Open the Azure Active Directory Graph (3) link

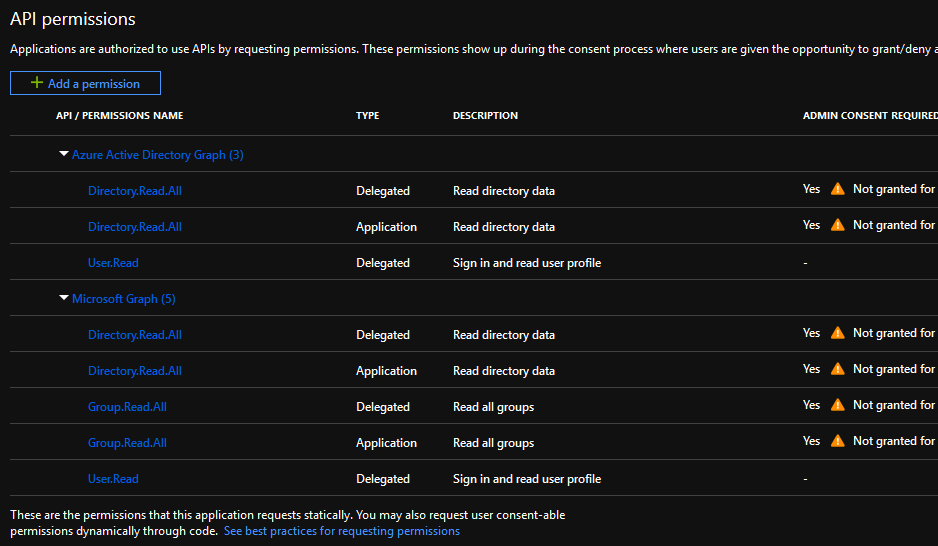pyautogui.click(x=157, y=155)
